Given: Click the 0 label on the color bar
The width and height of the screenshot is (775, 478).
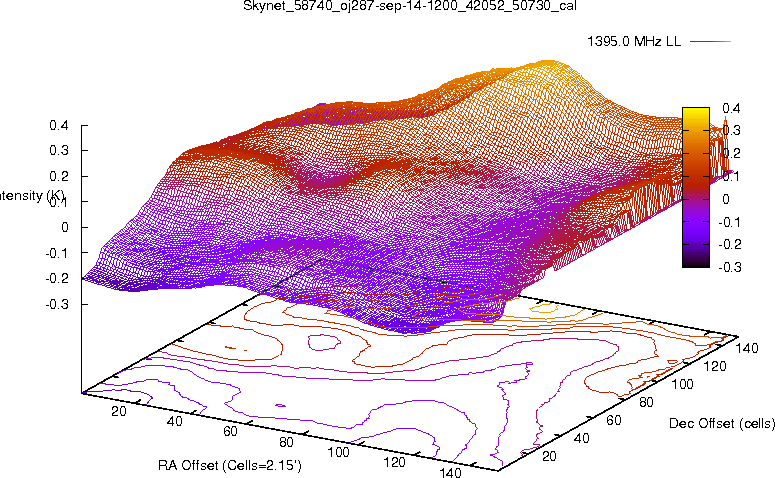Looking at the screenshot, I should [725, 199].
